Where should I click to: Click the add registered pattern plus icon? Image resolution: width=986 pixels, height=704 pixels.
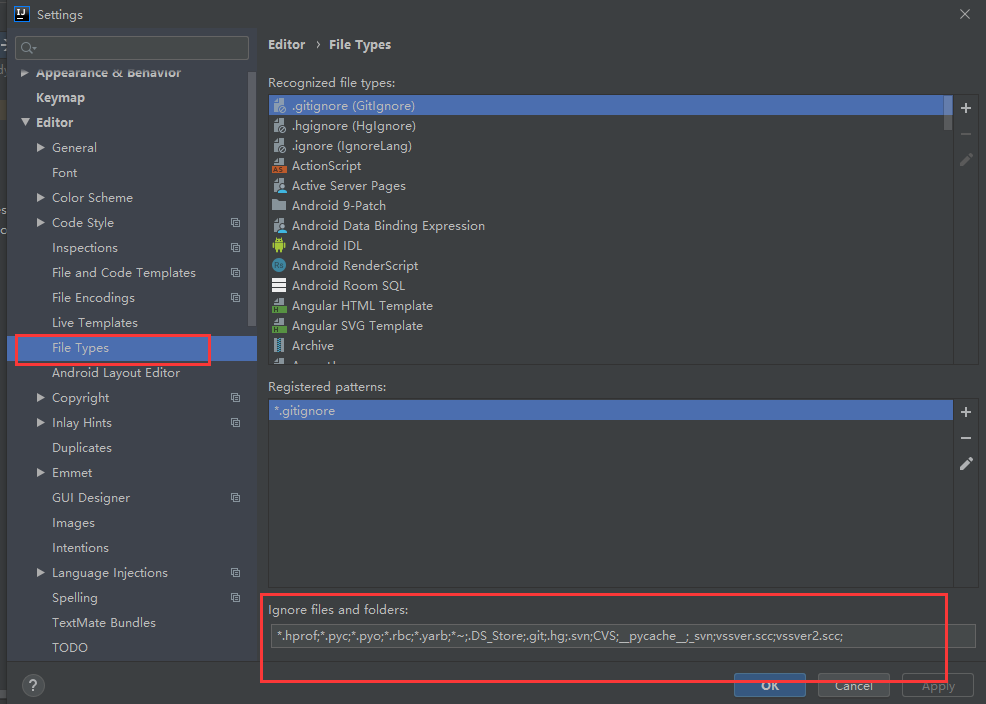coord(966,412)
